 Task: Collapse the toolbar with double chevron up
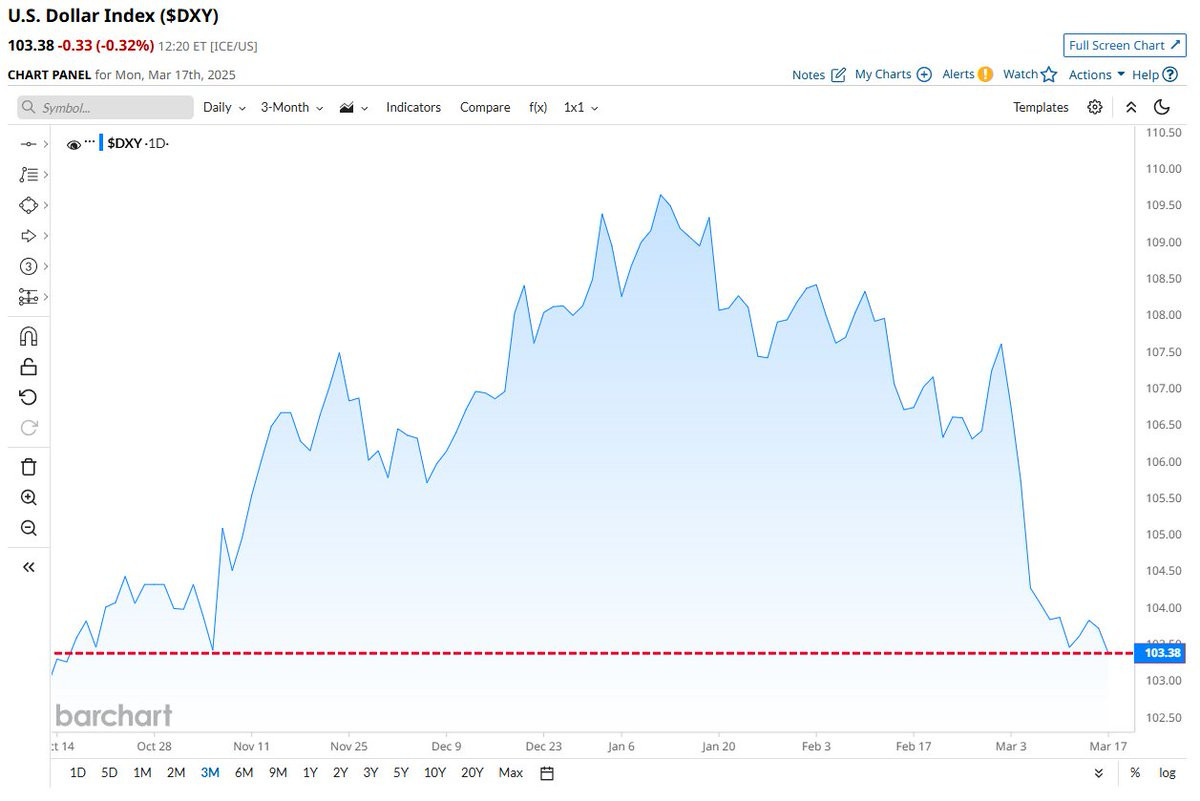[x=1131, y=107]
